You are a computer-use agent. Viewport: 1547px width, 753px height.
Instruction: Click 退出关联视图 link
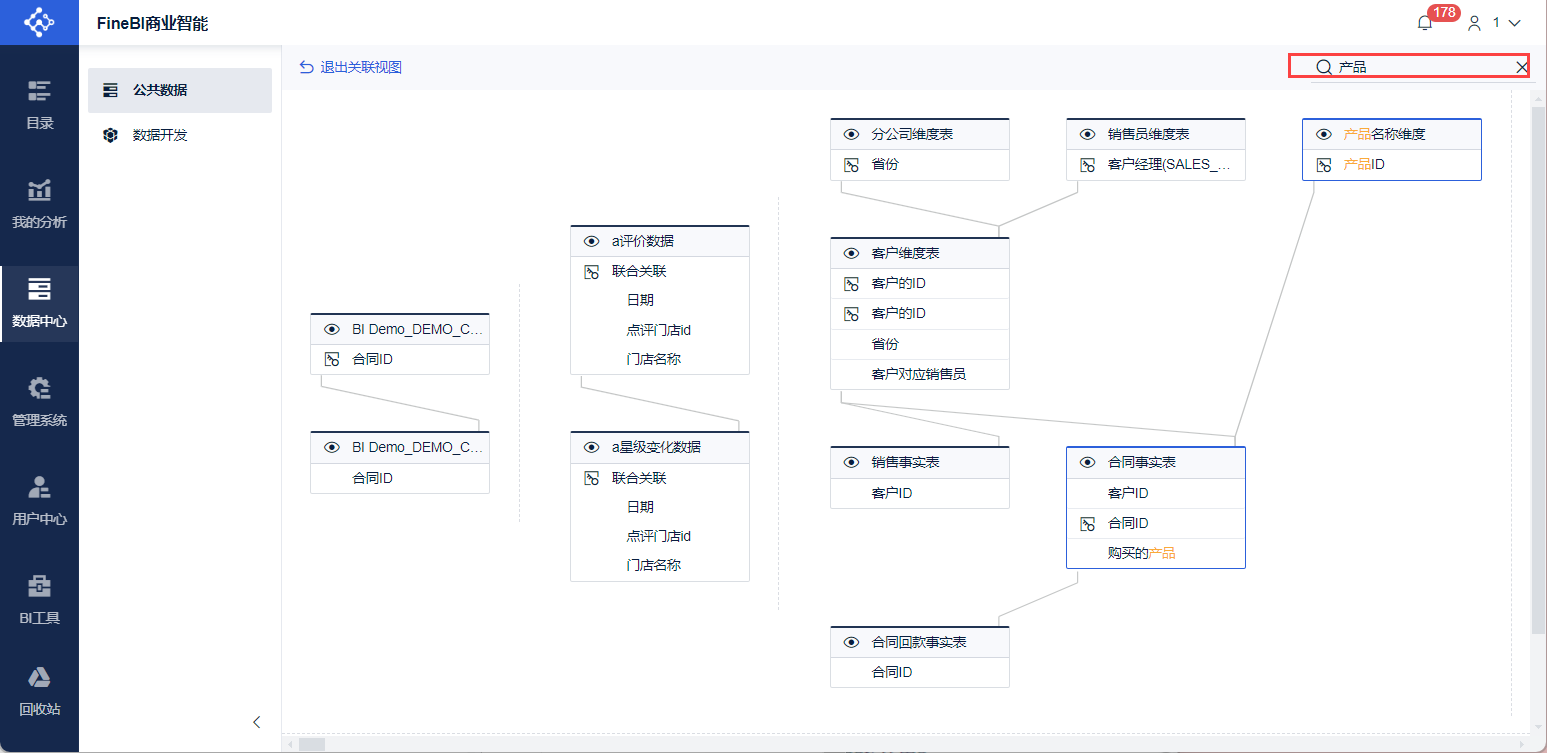[351, 67]
